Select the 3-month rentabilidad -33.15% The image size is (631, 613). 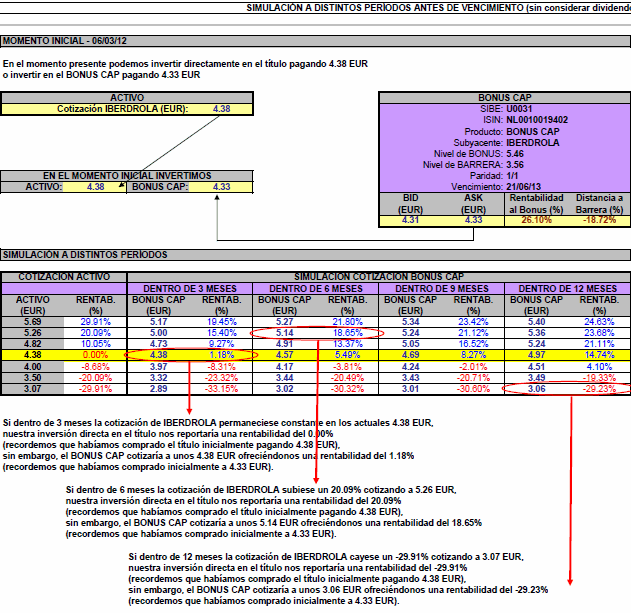click(x=222, y=388)
